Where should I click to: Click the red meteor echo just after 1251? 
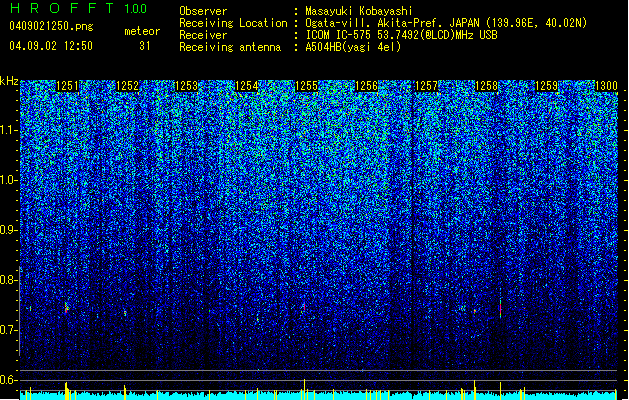(66, 308)
